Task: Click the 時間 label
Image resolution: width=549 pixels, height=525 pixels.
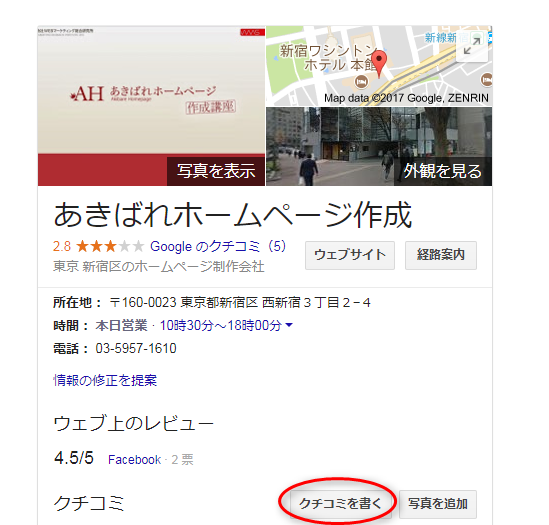Action: (71, 325)
